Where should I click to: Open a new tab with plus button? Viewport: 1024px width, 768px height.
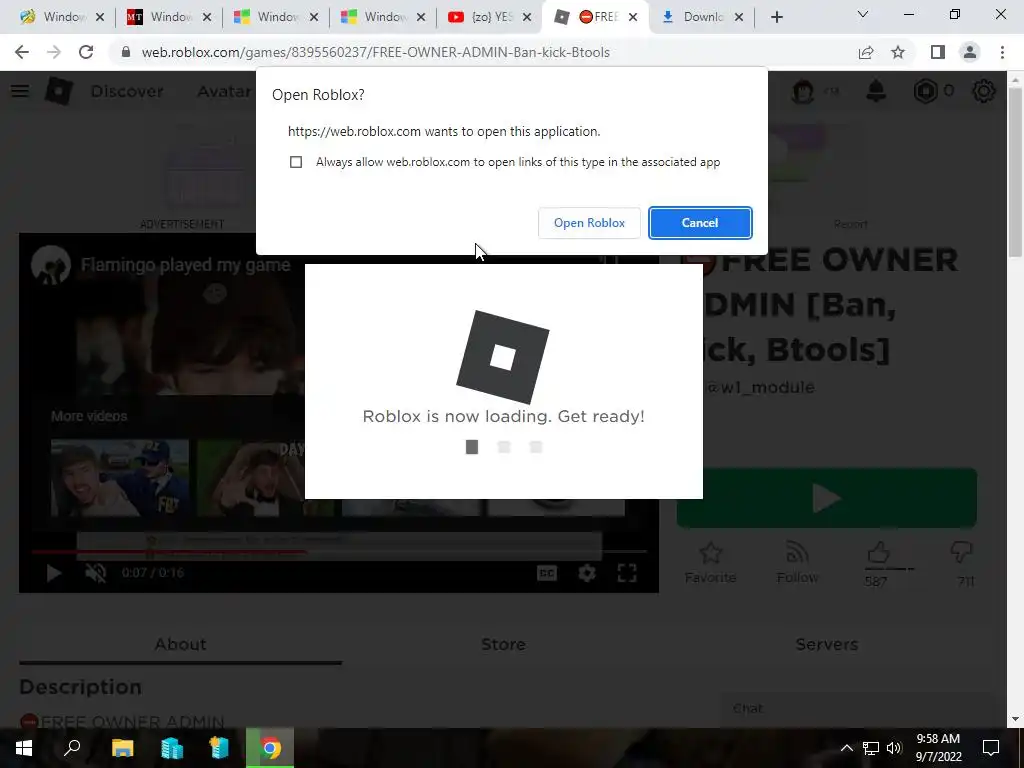[x=776, y=17]
